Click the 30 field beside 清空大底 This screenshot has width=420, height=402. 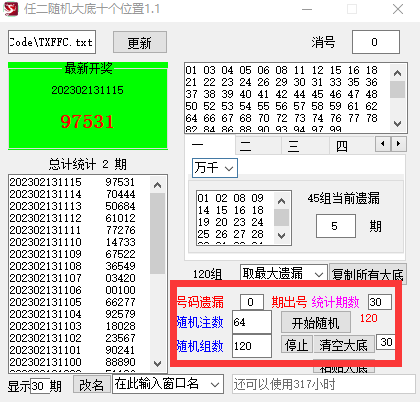point(386,342)
